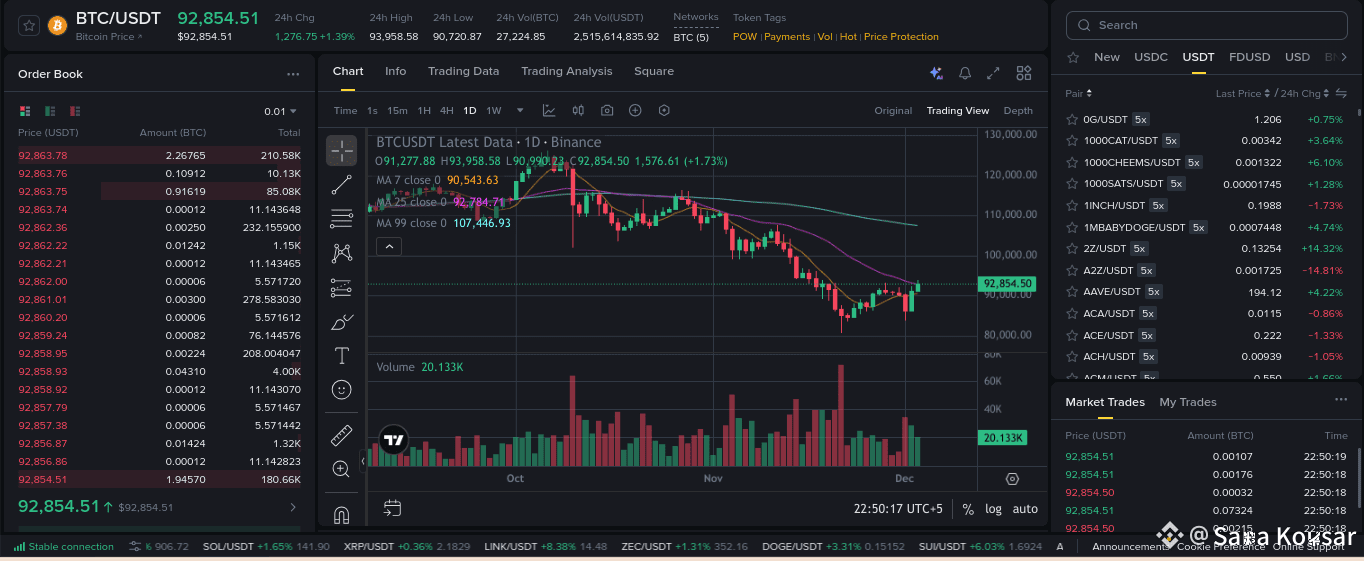Toggle auto scale on chart
Screen dimensions: 1364x561
pos(1025,509)
